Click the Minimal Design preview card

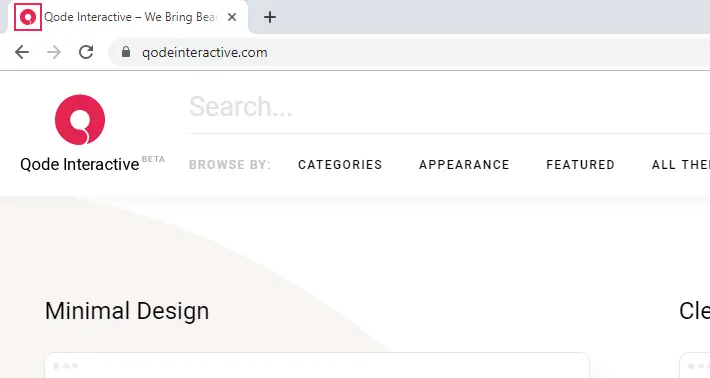317,365
